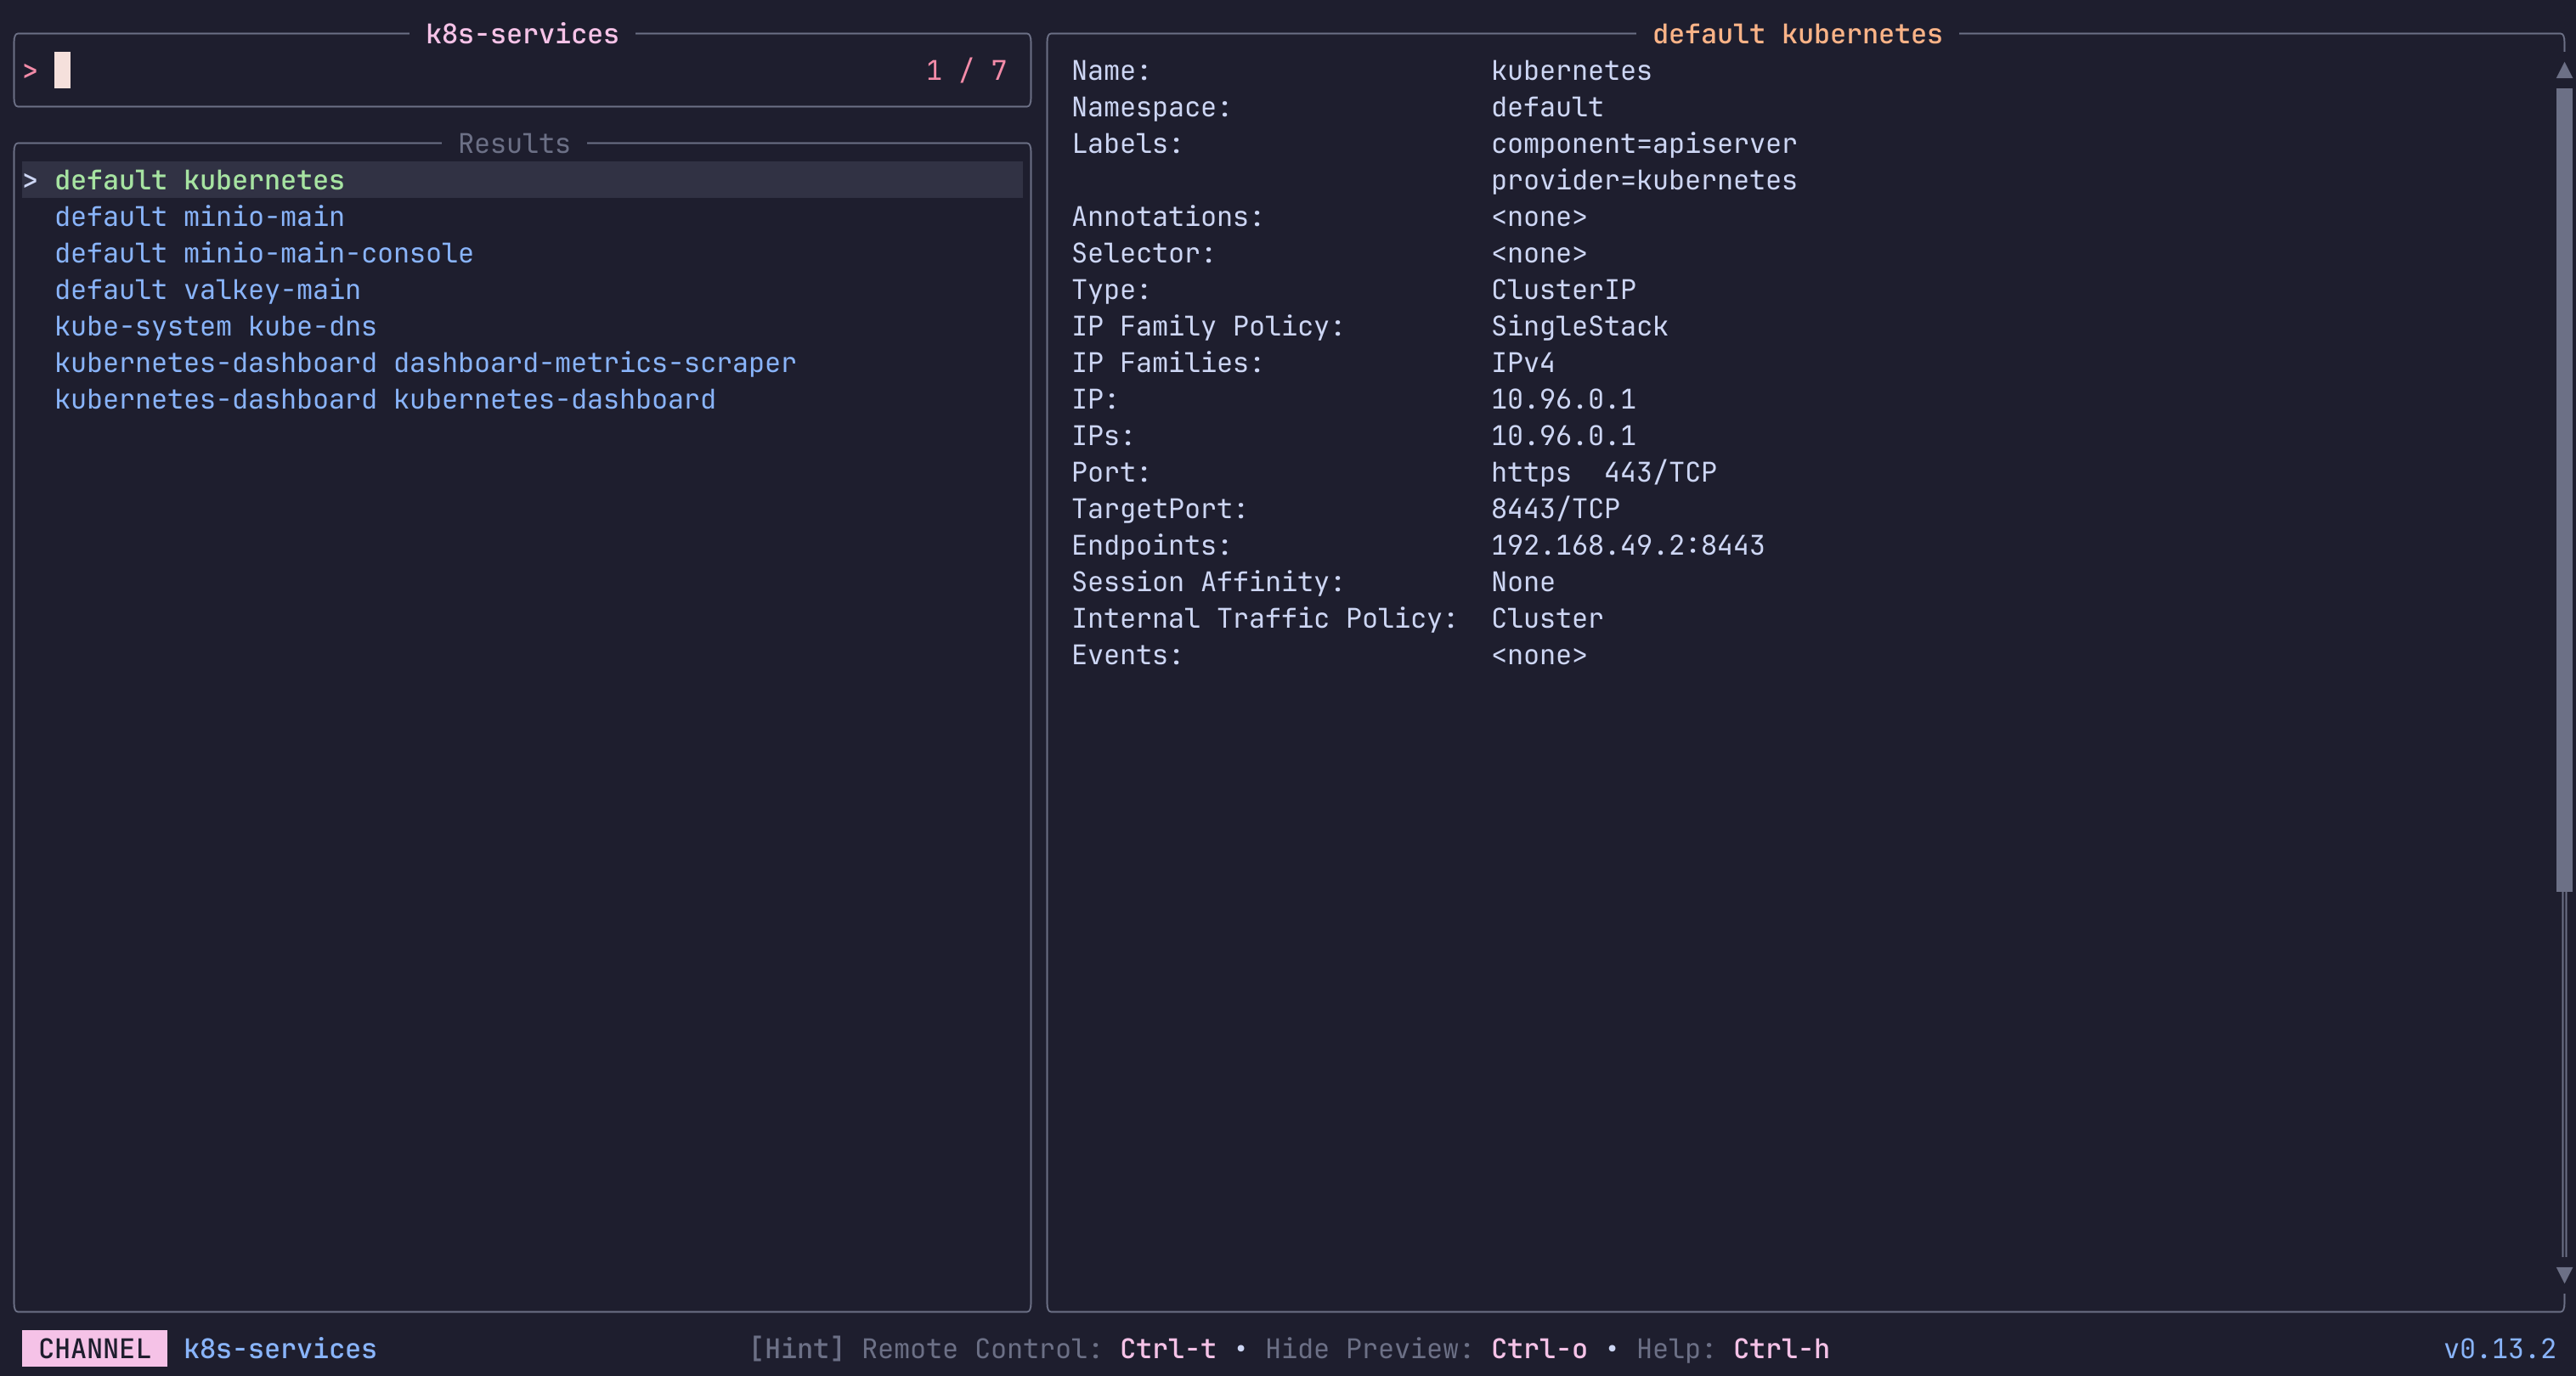Click the selection caret beside default kubernetes
This screenshot has height=1376, width=2576.
coord(30,180)
